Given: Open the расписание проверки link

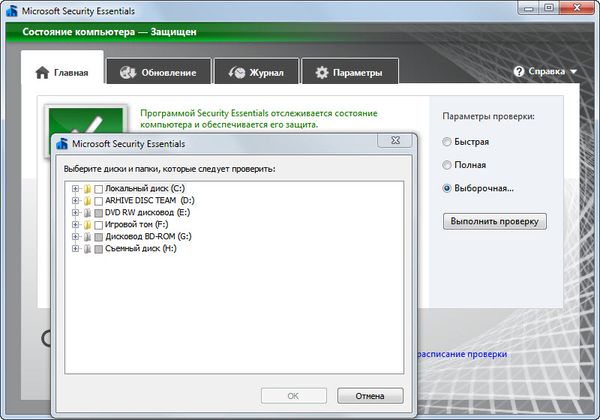Looking at the screenshot, I should click(x=462, y=354).
